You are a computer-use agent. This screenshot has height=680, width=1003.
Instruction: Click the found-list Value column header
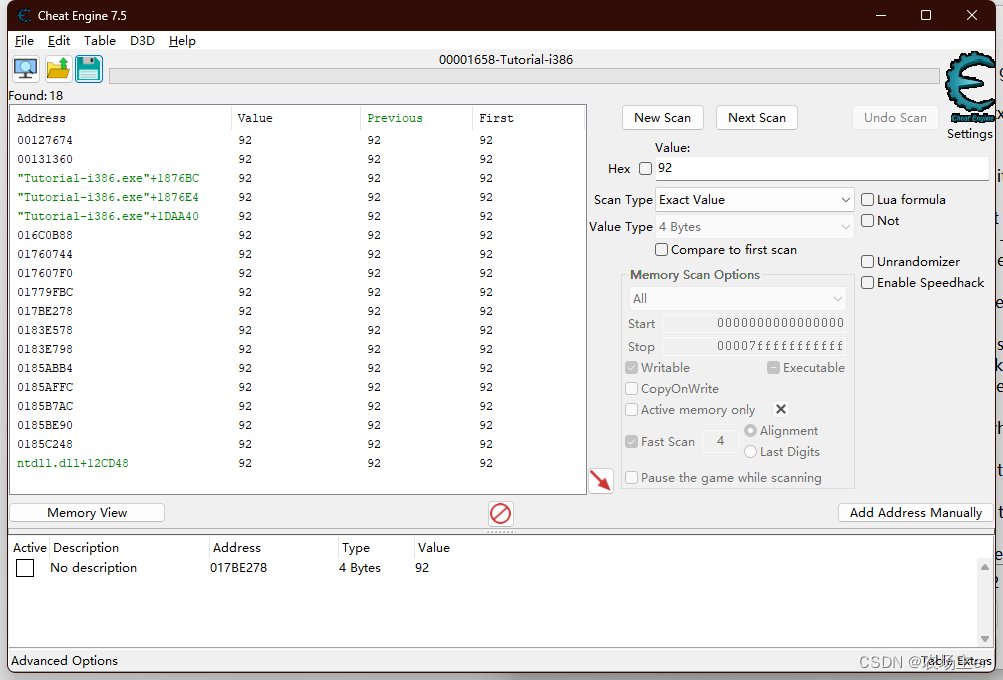[x=296, y=118]
